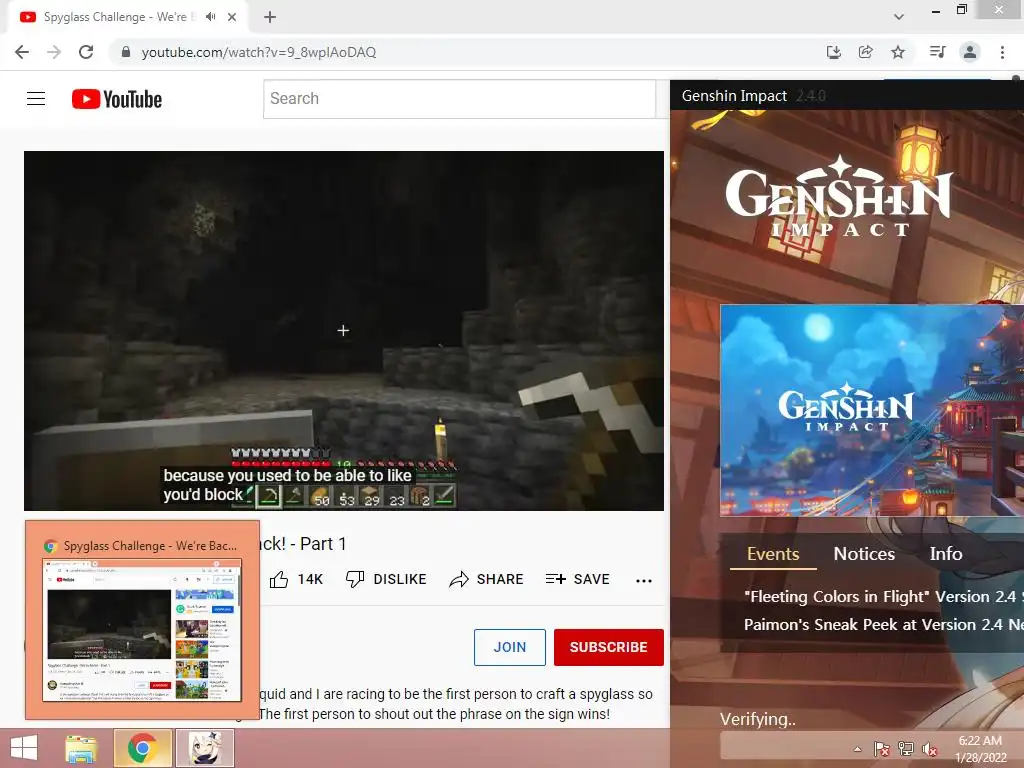The image size is (1024, 768).
Task: Click the install/download icon in address bar
Action: point(833,52)
